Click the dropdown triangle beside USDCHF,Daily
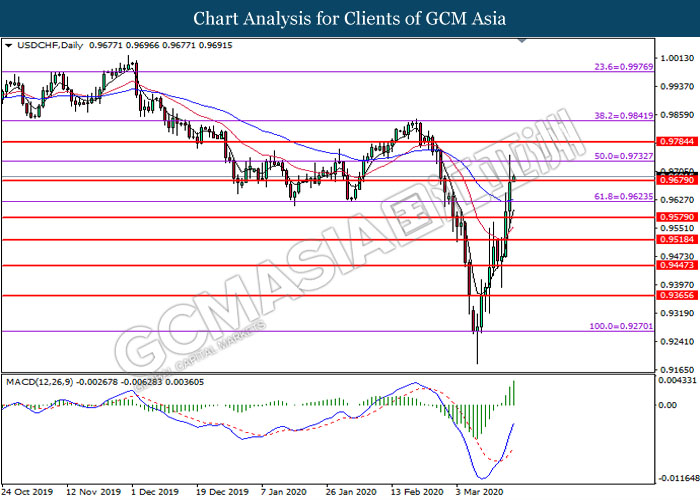This screenshot has height=500, width=700. (x=8, y=45)
